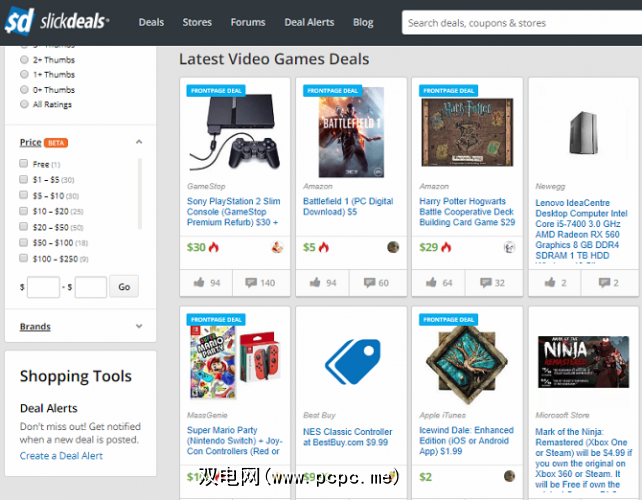Image resolution: width=642 pixels, height=500 pixels.
Task: Click Frontpage Deal badge on Icewind Dale card
Action: coord(449,319)
